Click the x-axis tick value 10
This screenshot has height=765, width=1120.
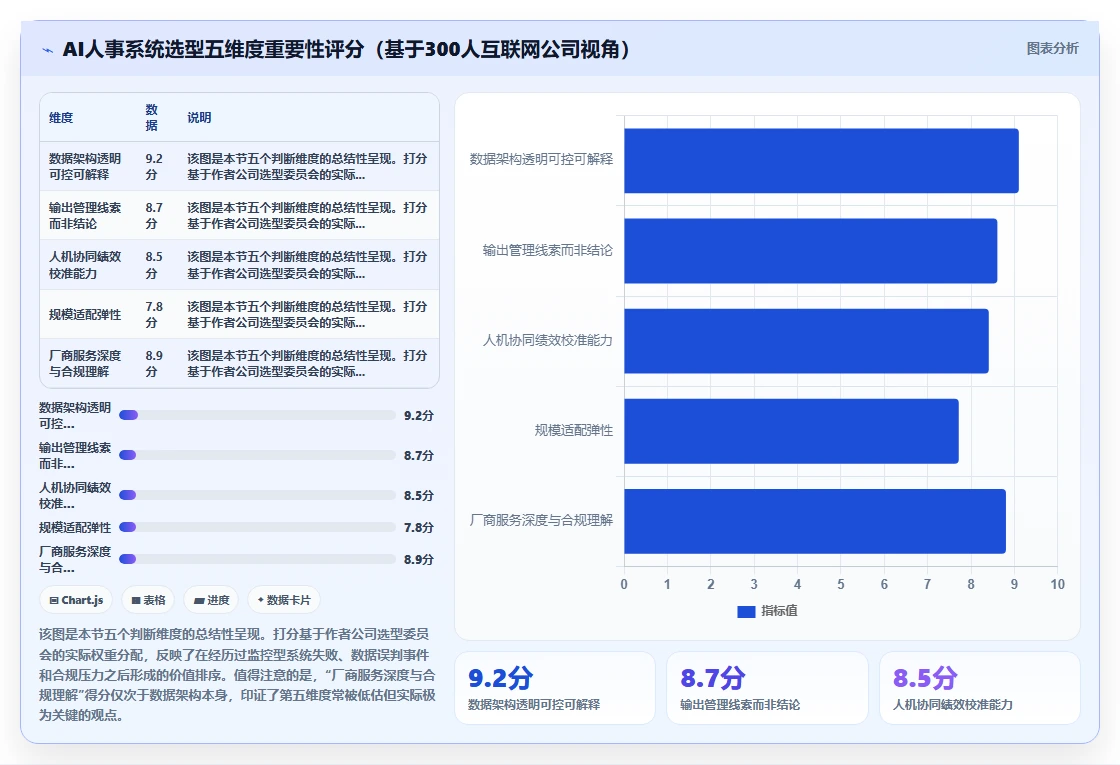(x=1057, y=584)
